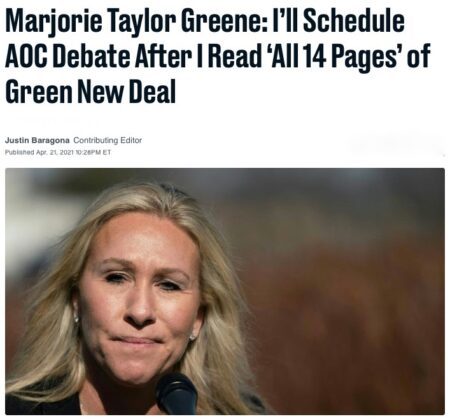This screenshot has width=450, height=419.
Task: Click the article headline text
Action: [x=218, y=56]
